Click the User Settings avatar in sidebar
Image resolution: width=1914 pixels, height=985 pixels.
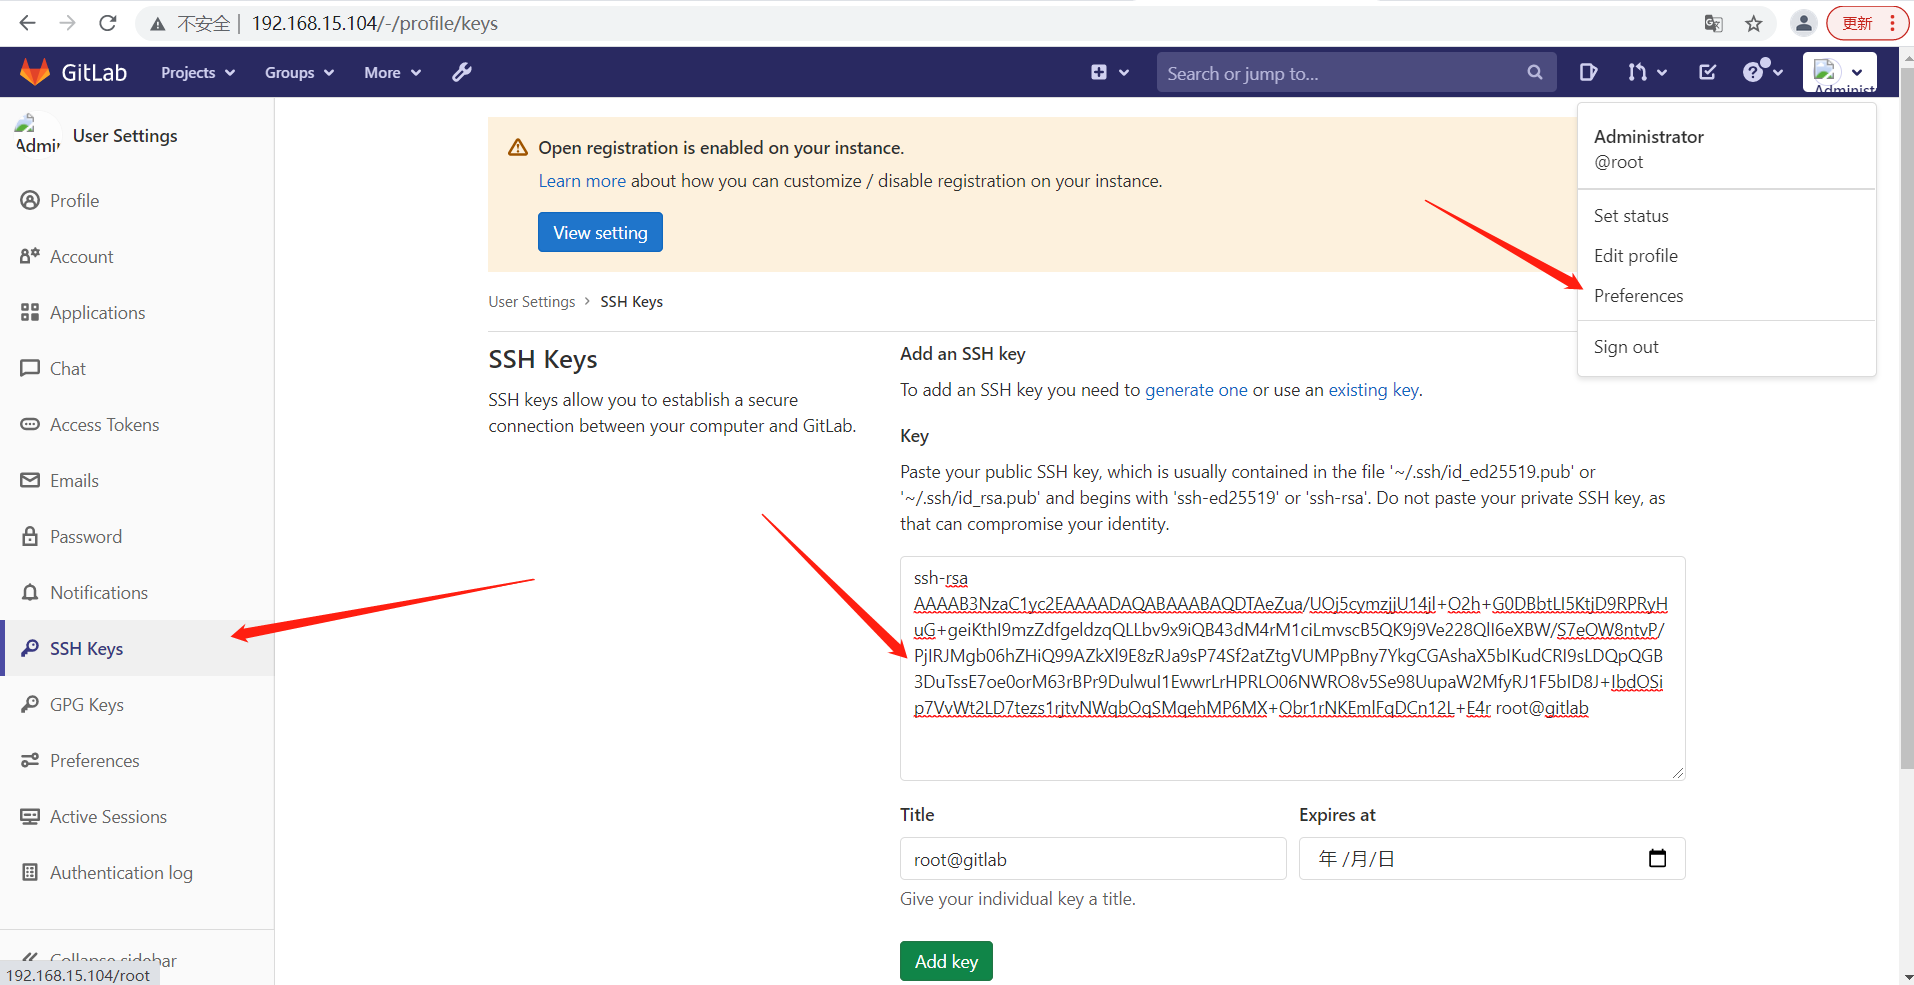(x=38, y=135)
